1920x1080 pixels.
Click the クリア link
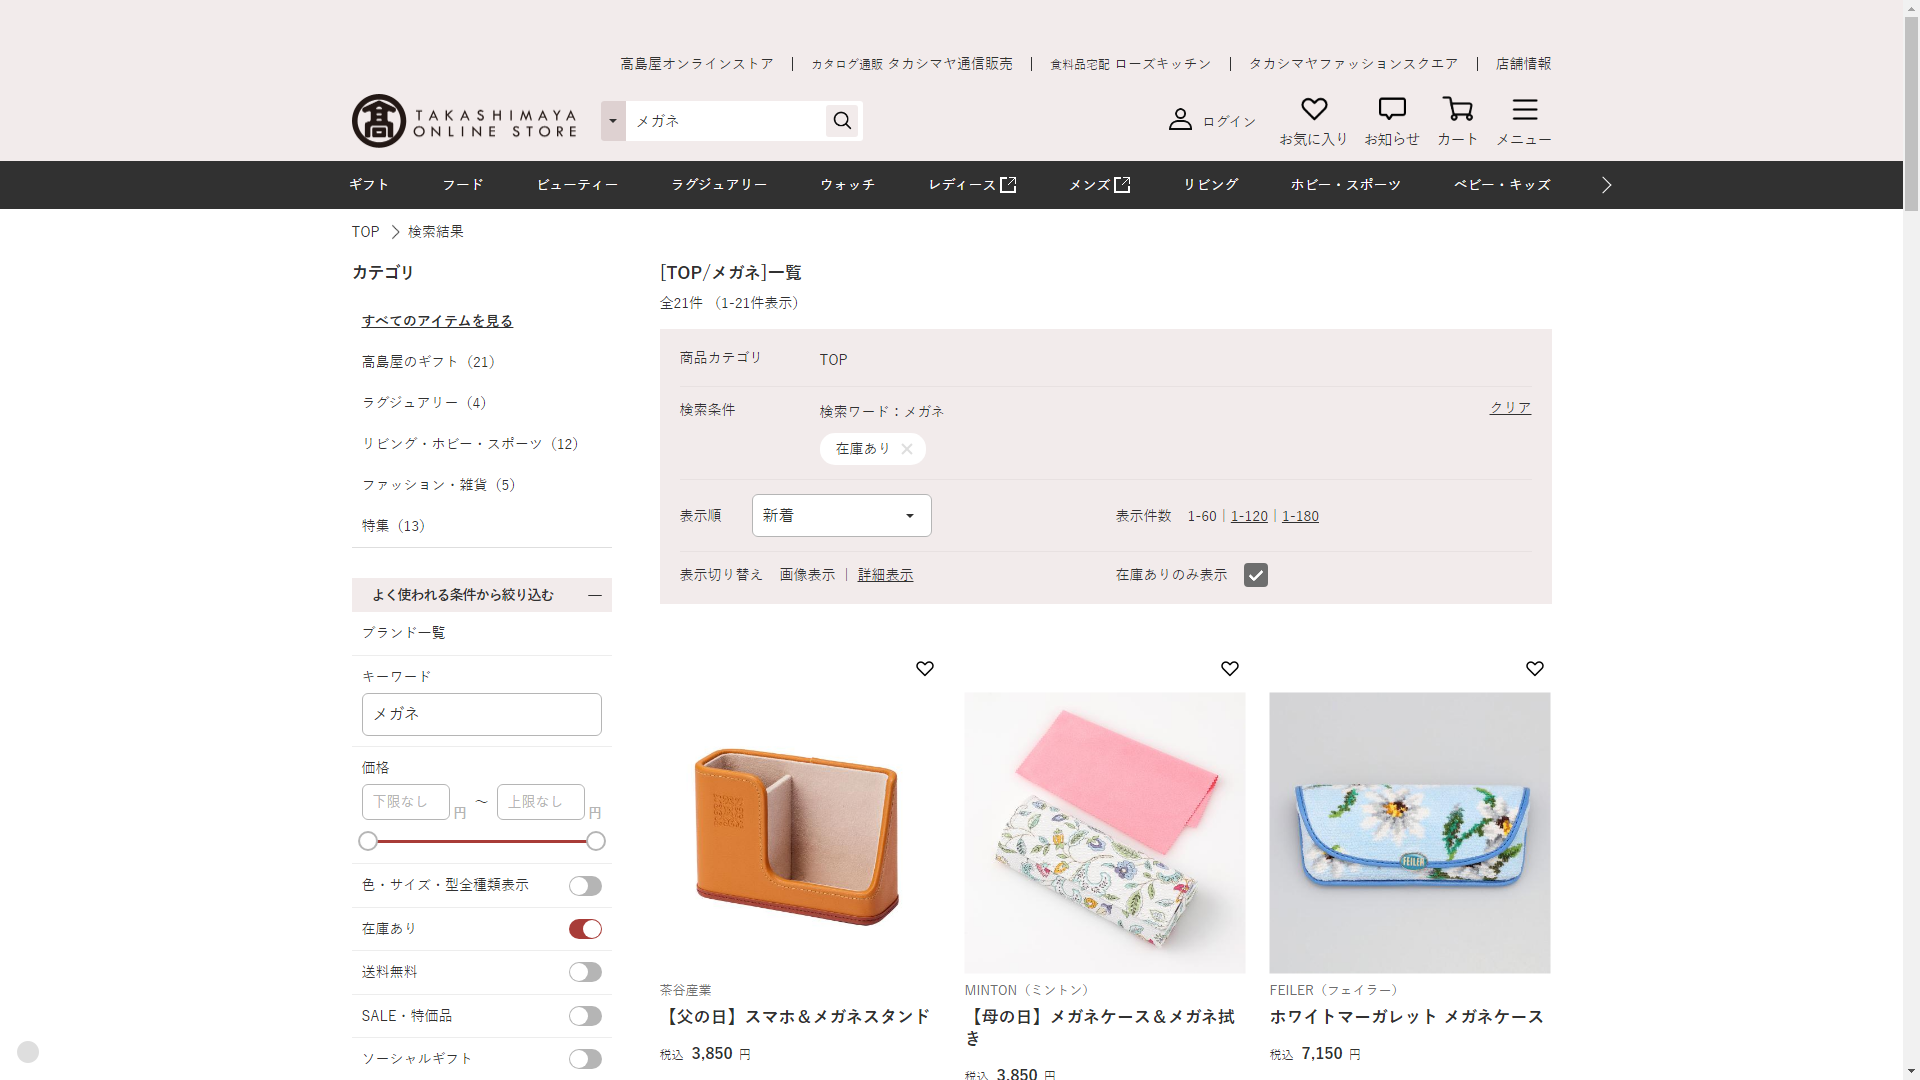tap(1510, 408)
